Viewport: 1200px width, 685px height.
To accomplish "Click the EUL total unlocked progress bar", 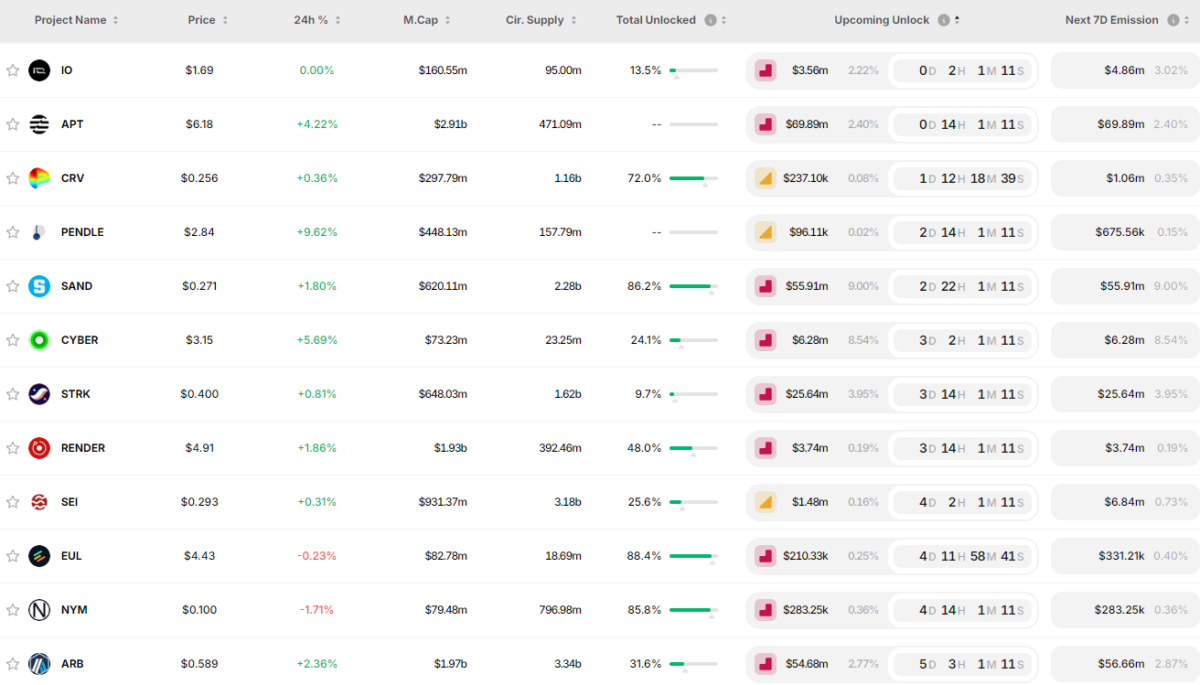I will click(x=693, y=556).
